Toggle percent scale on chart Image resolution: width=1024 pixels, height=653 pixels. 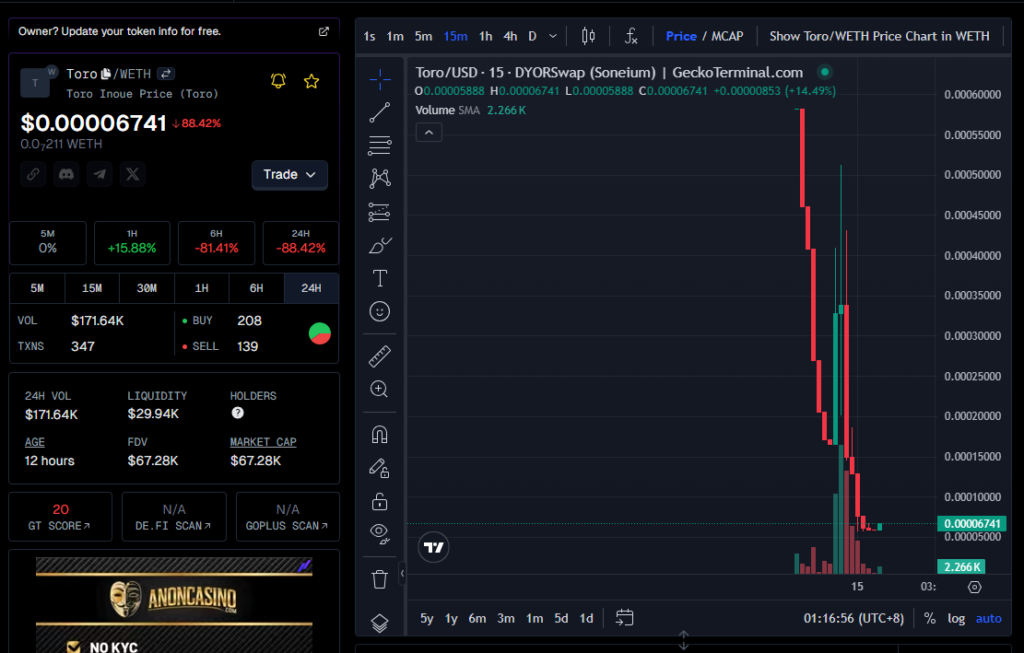click(x=929, y=618)
